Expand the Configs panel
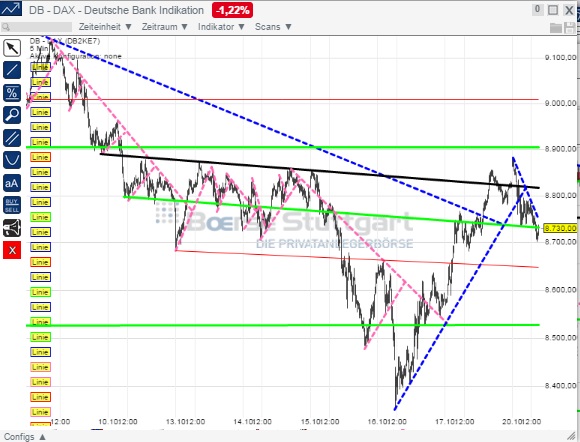This screenshot has width=580, height=442. (x=25, y=437)
